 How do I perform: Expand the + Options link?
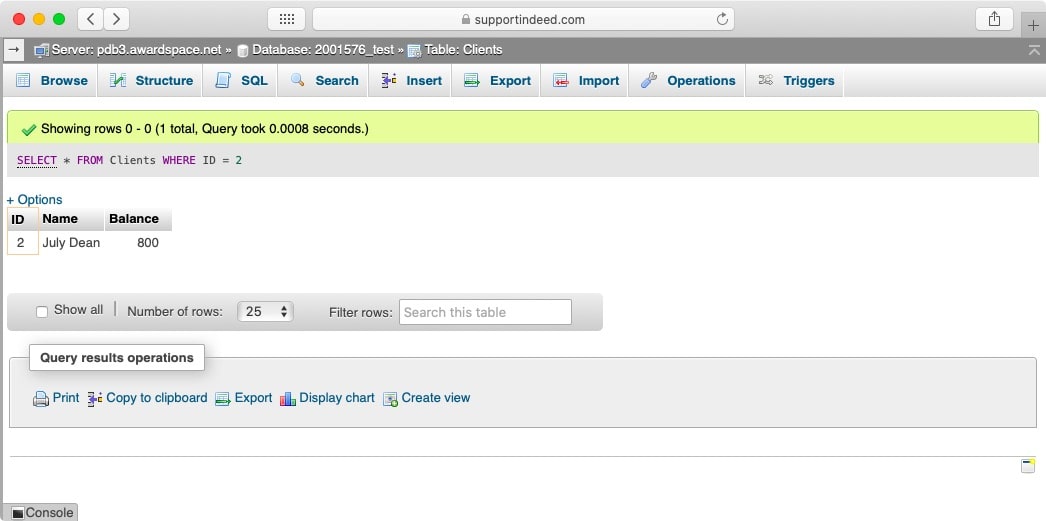pyautogui.click(x=35, y=200)
